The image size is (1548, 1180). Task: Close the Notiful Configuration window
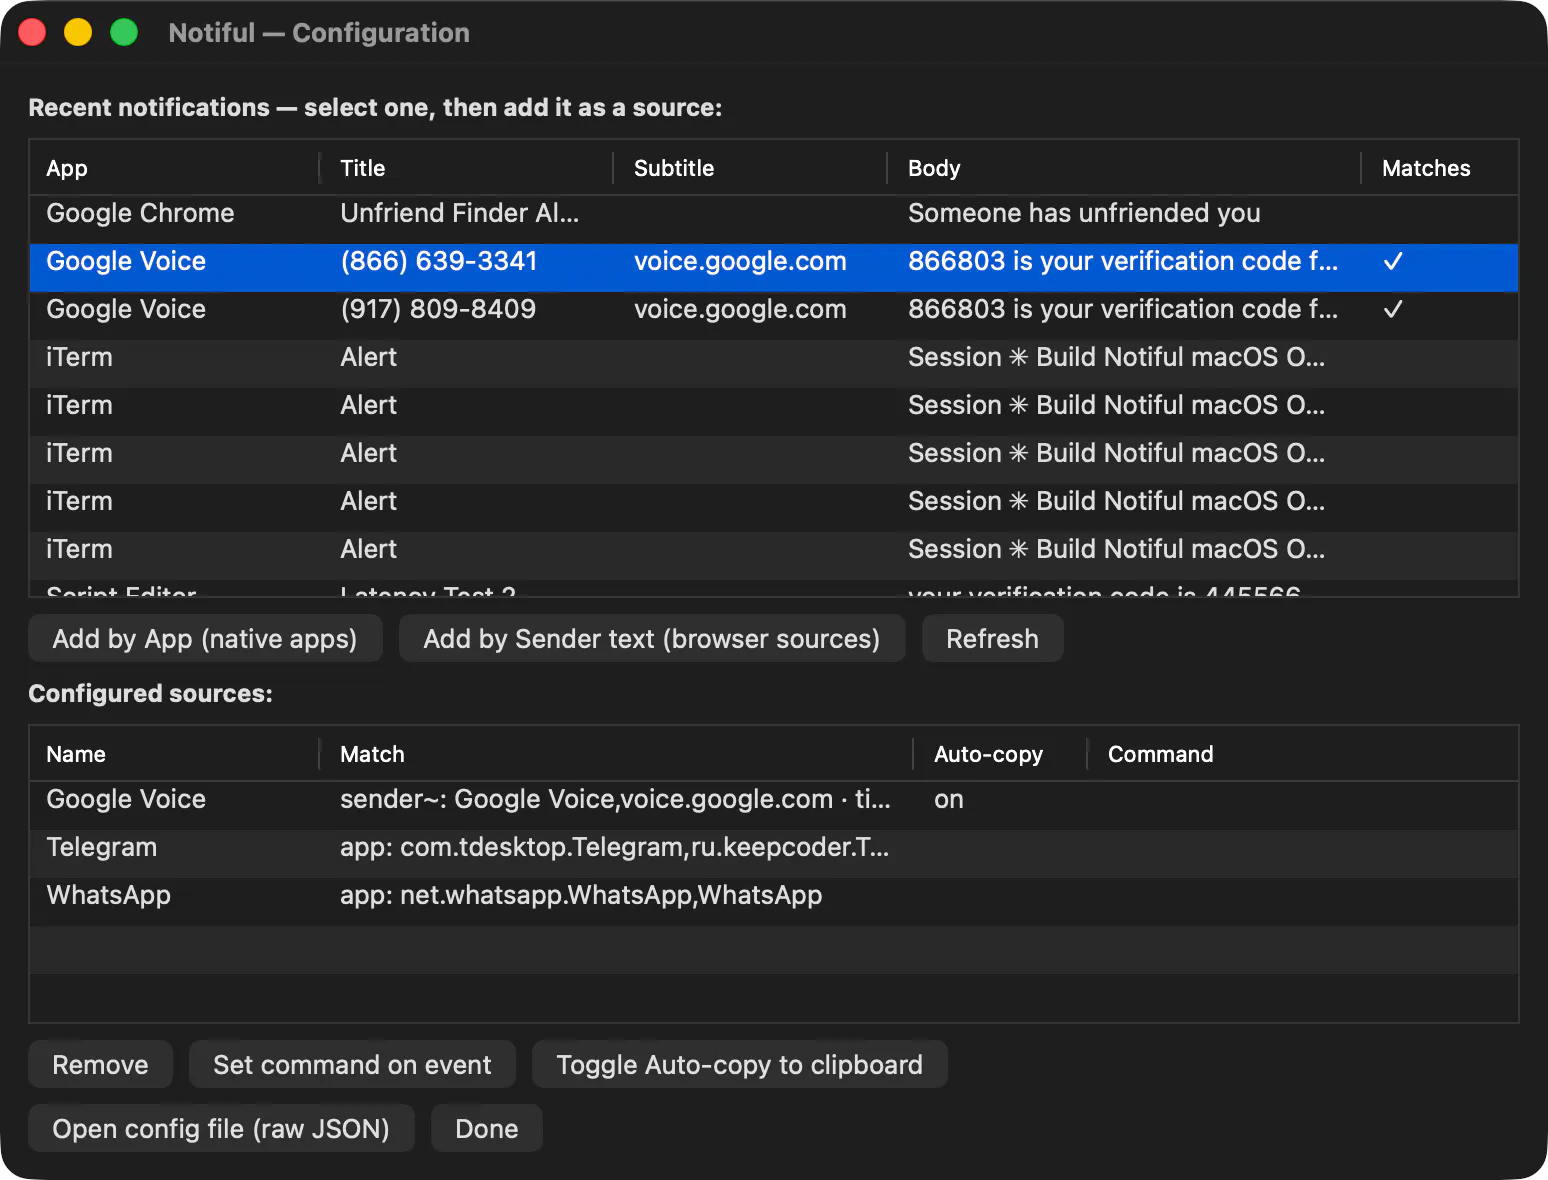[x=32, y=32]
